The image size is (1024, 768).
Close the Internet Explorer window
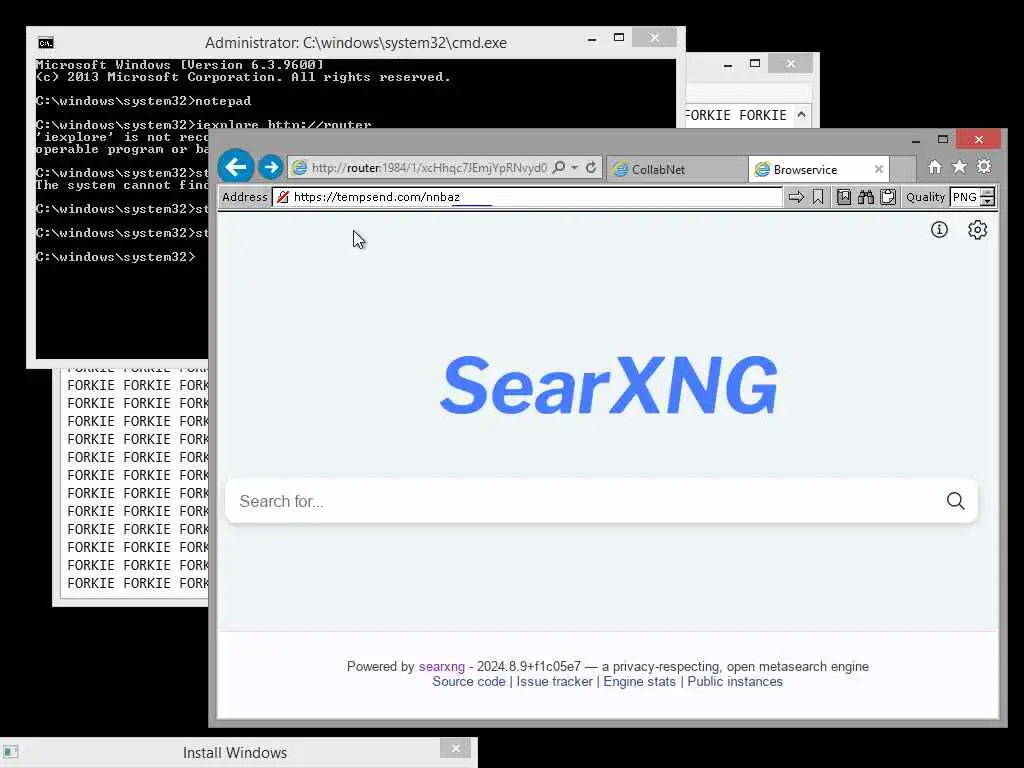[978, 139]
